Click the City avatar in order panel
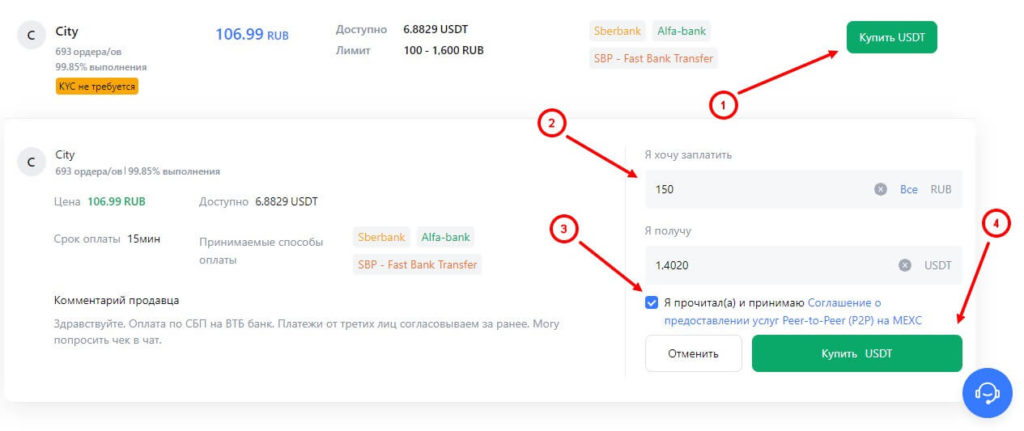This screenshot has width=1024, height=431. 30,160
